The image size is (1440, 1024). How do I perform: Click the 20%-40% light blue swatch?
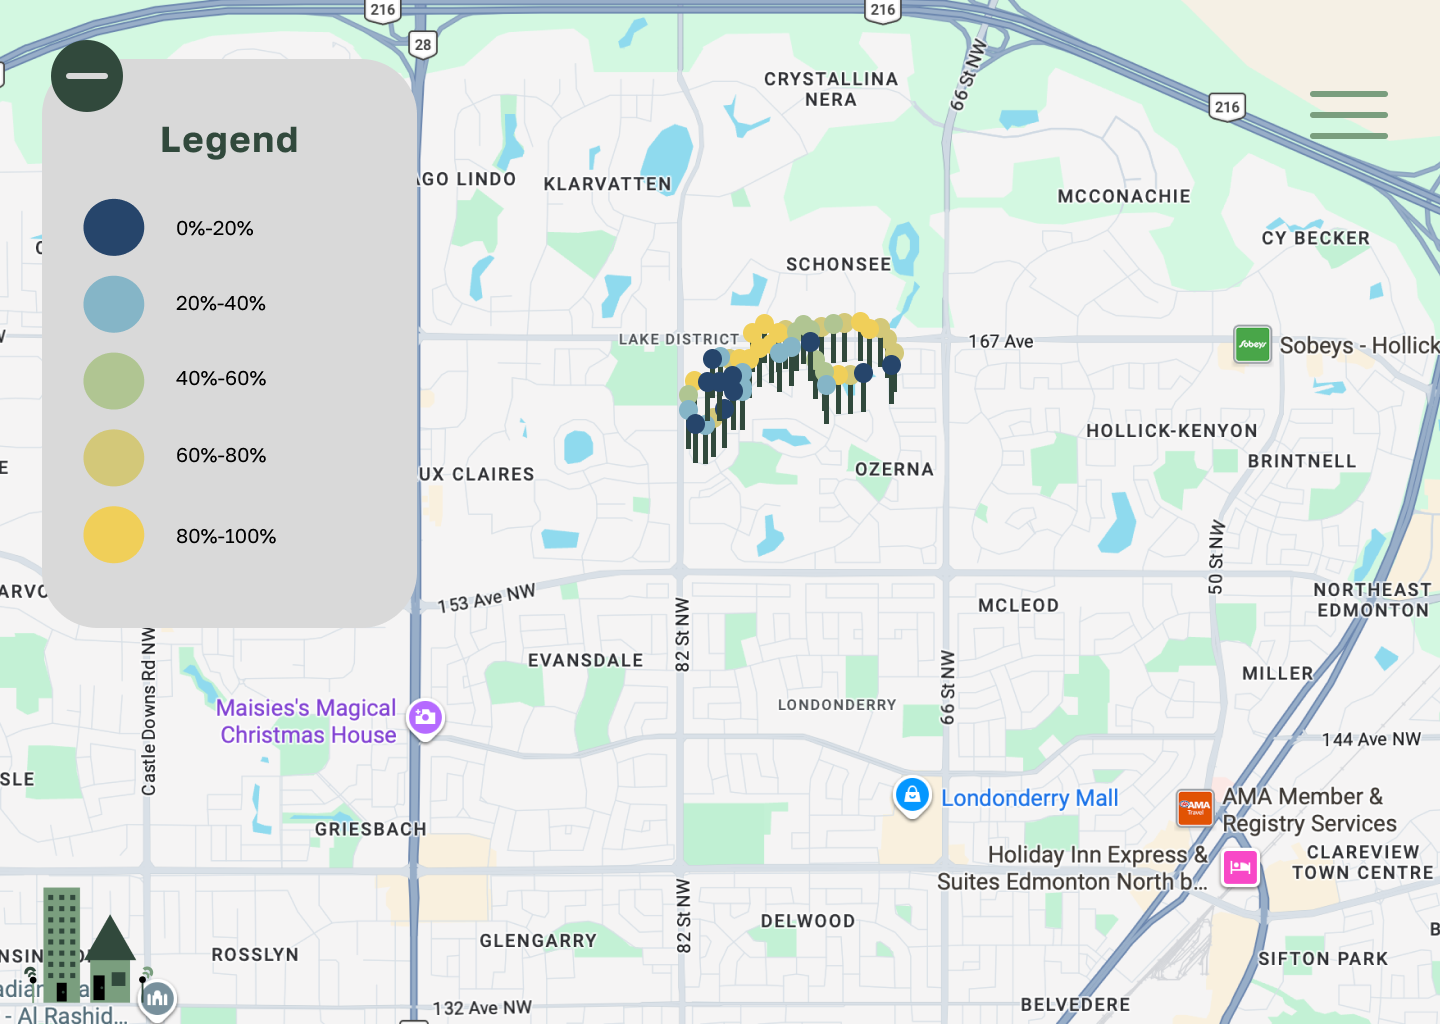114,304
